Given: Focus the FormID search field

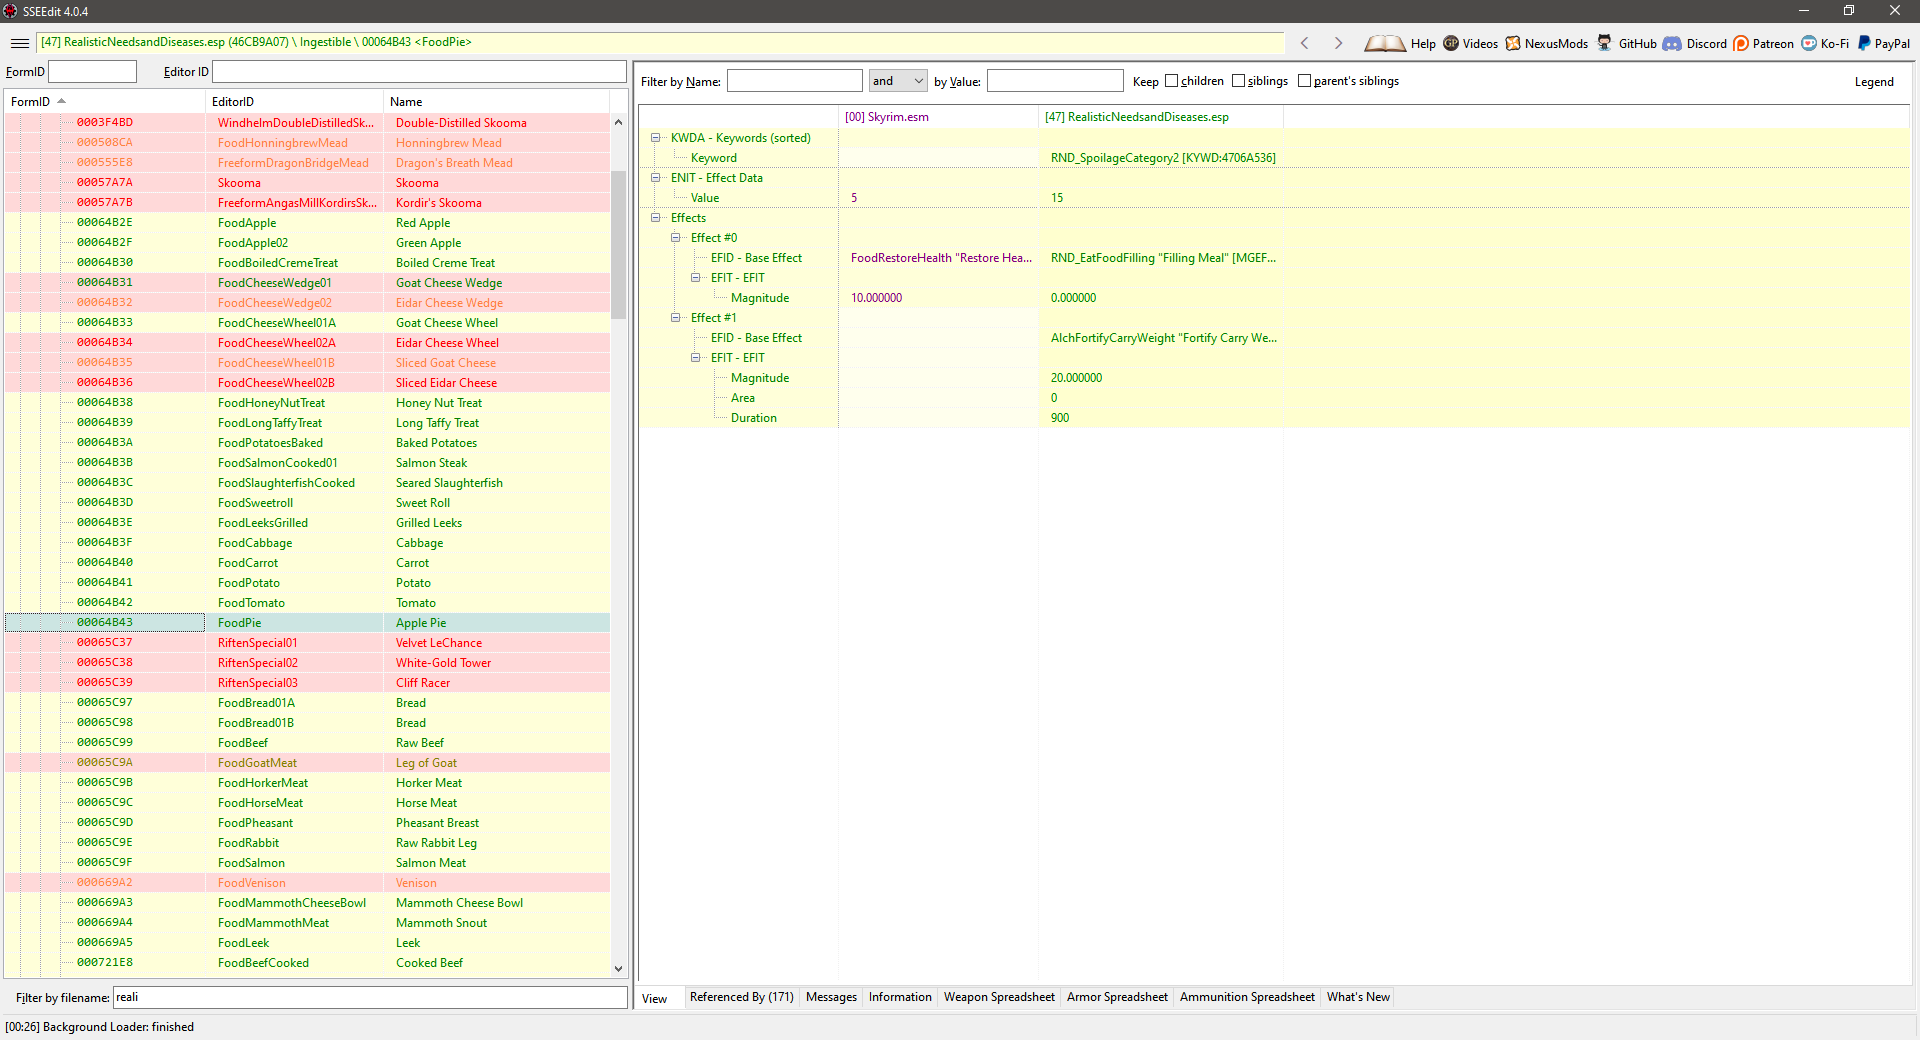Looking at the screenshot, I should click(92, 72).
